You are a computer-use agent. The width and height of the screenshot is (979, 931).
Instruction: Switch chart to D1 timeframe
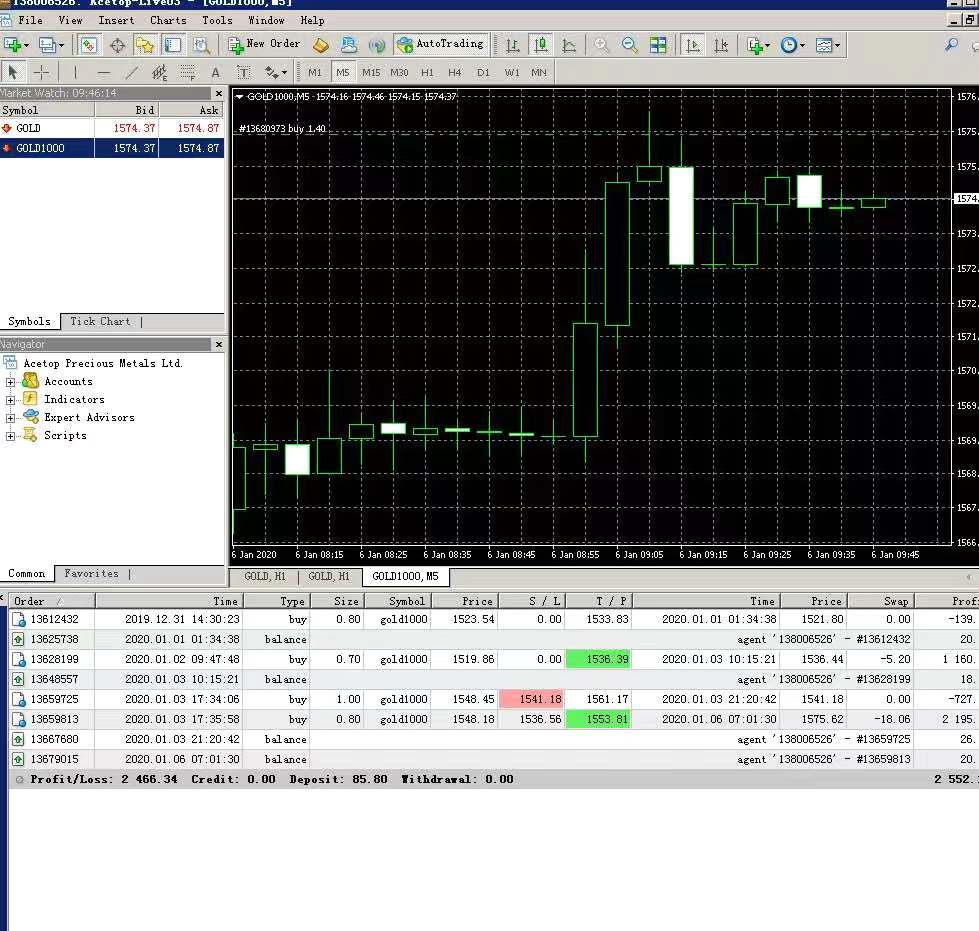483,72
